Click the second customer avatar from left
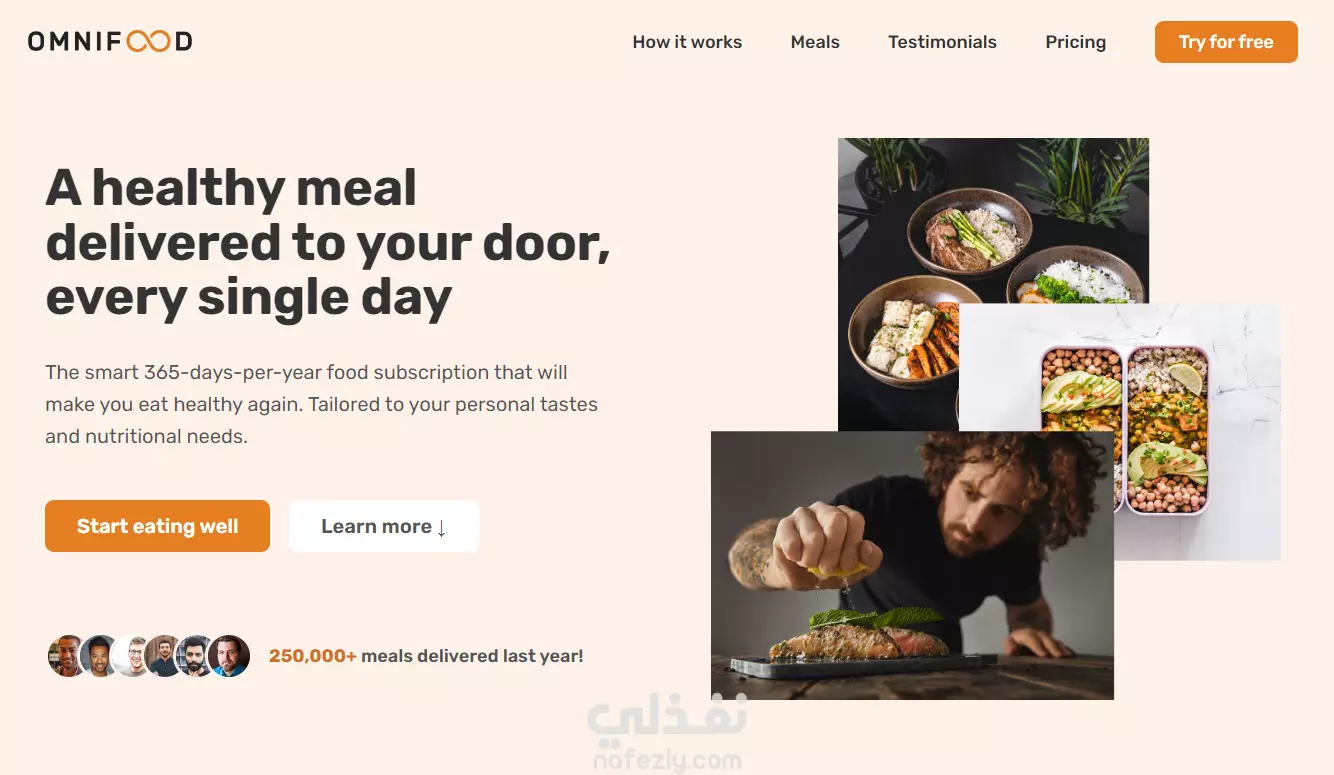1334x775 pixels. click(99, 656)
